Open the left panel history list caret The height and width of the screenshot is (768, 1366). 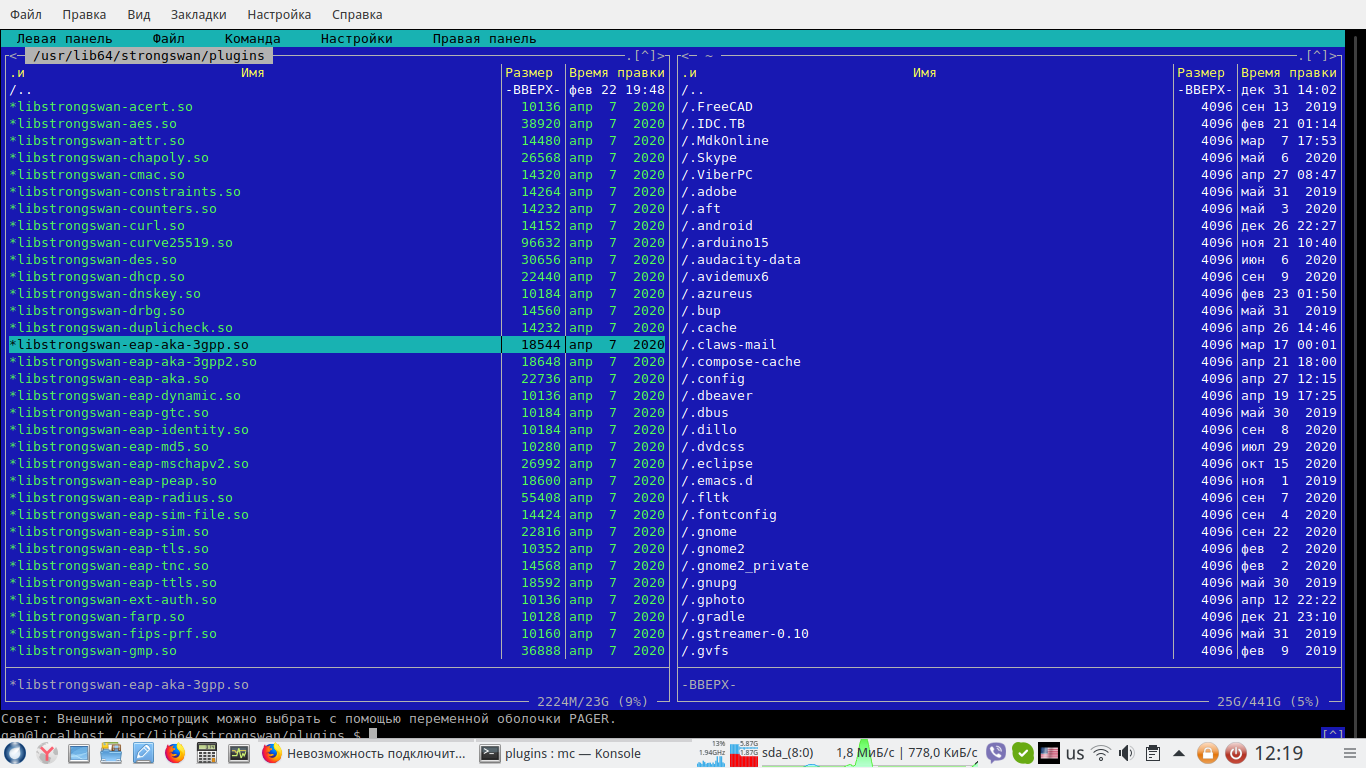(645, 56)
